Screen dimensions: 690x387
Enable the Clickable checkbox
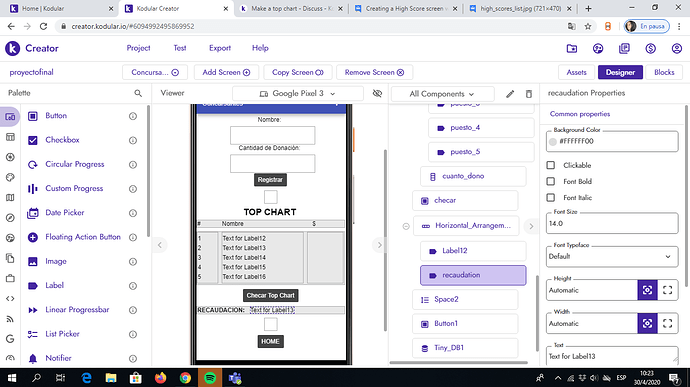click(x=551, y=165)
